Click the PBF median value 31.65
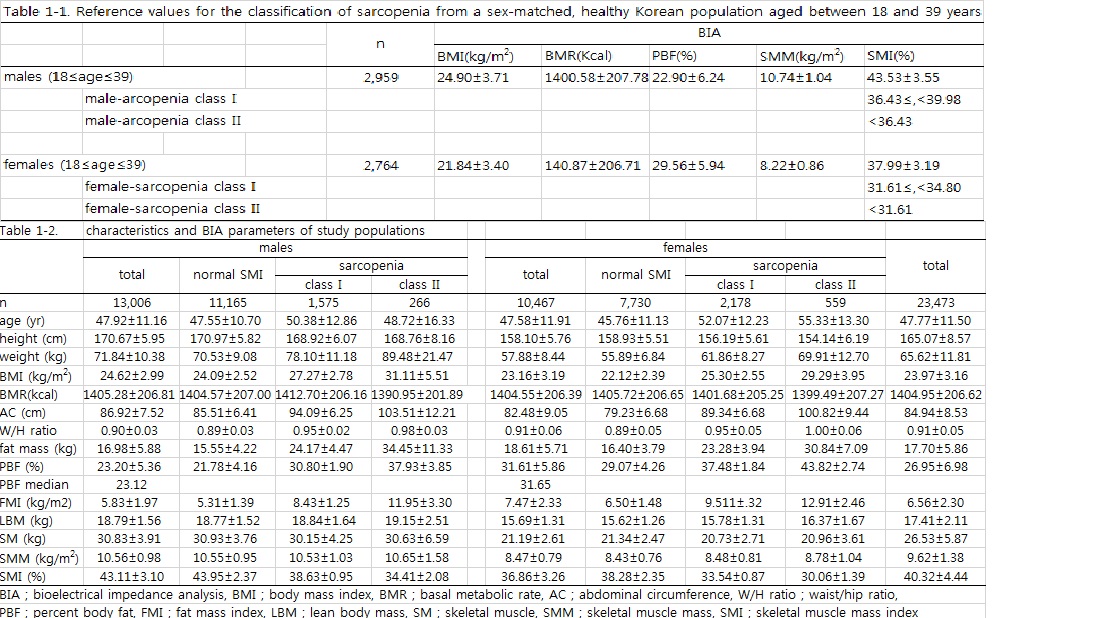This screenshot has height=618, width=1120. pyautogui.click(x=536, y=484)
